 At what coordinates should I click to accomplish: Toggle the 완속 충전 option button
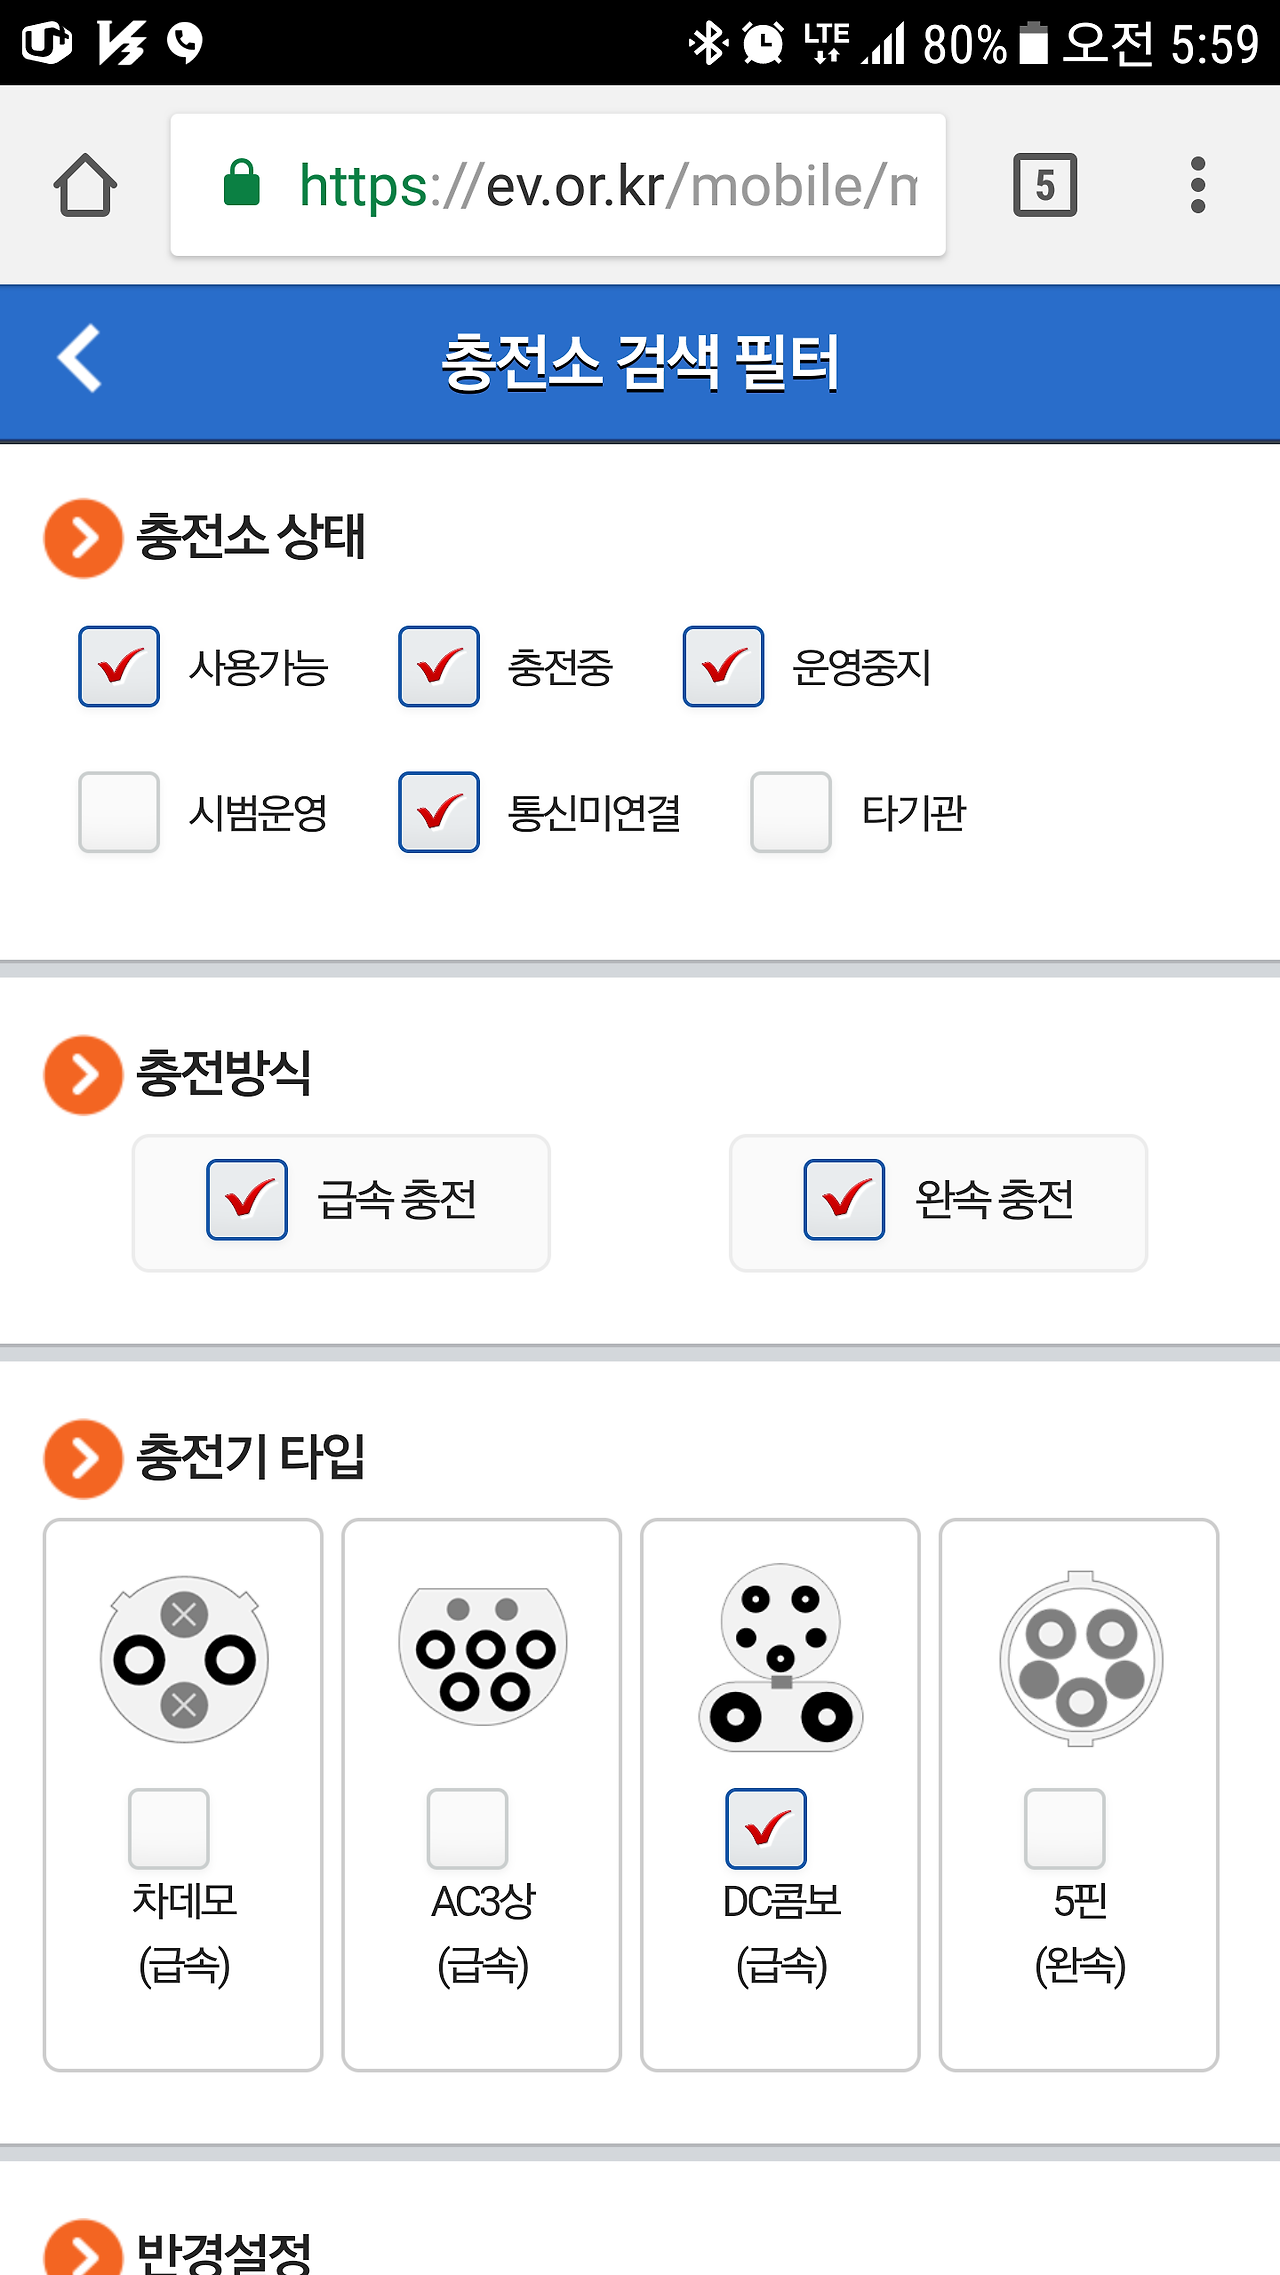coord(938,1203)
